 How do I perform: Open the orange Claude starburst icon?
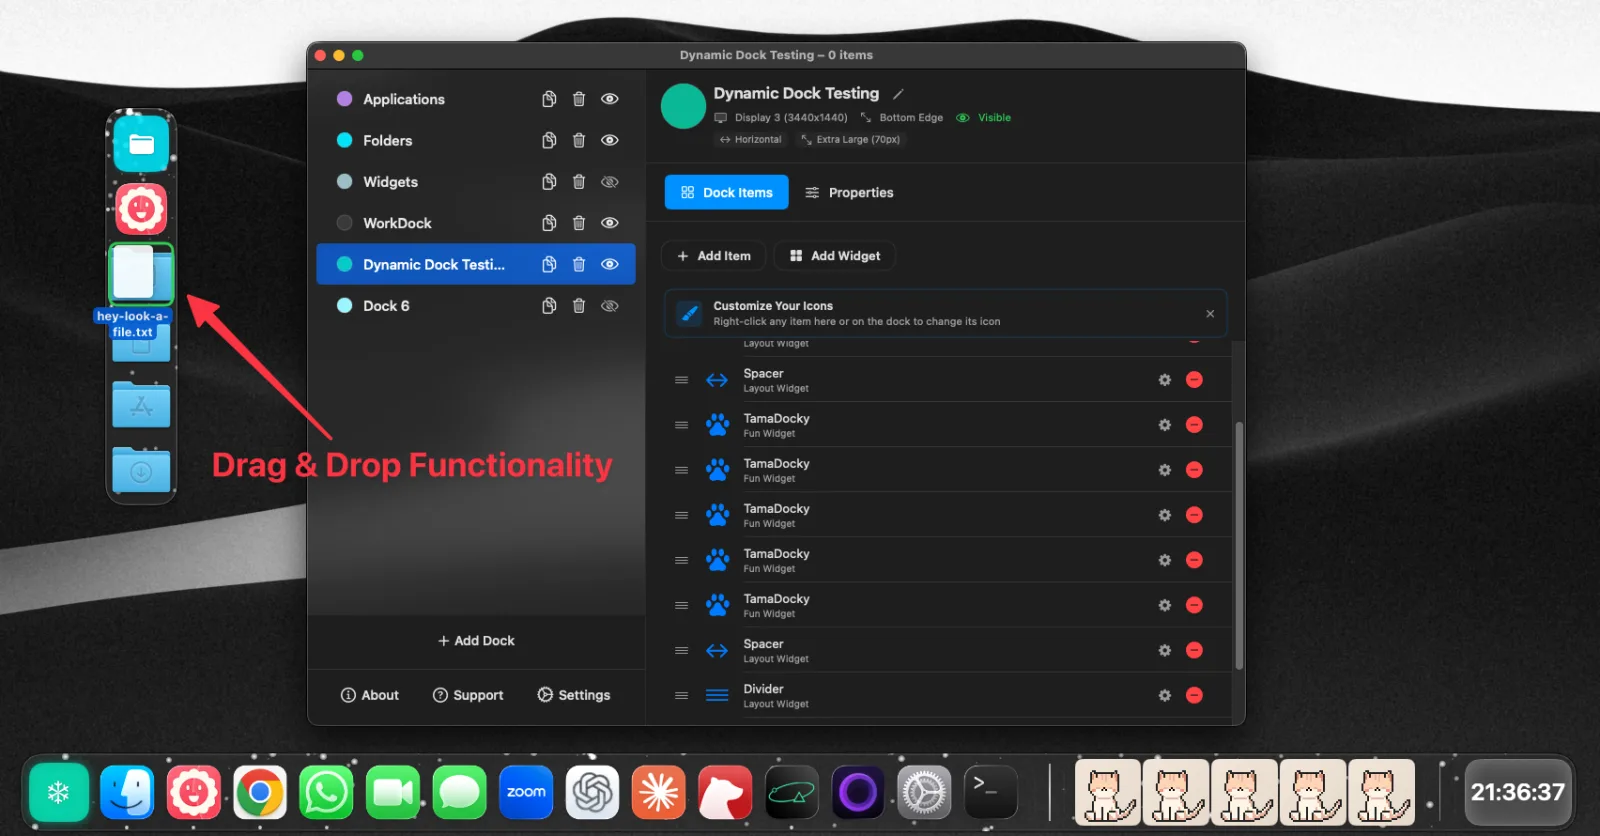[658, 793]
